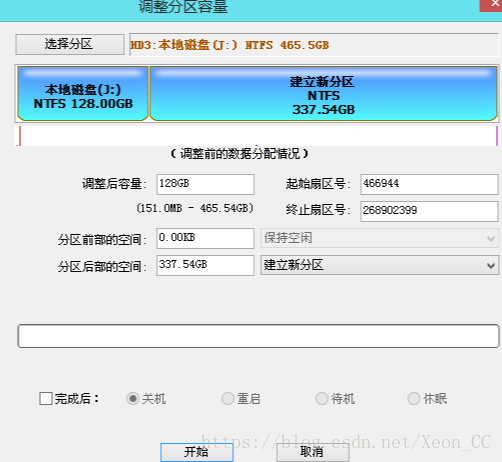The image size is (502, 462).
Task: Open the 建立新分区 dropdown
Action: pyautogui.click(x=380, y=265)
